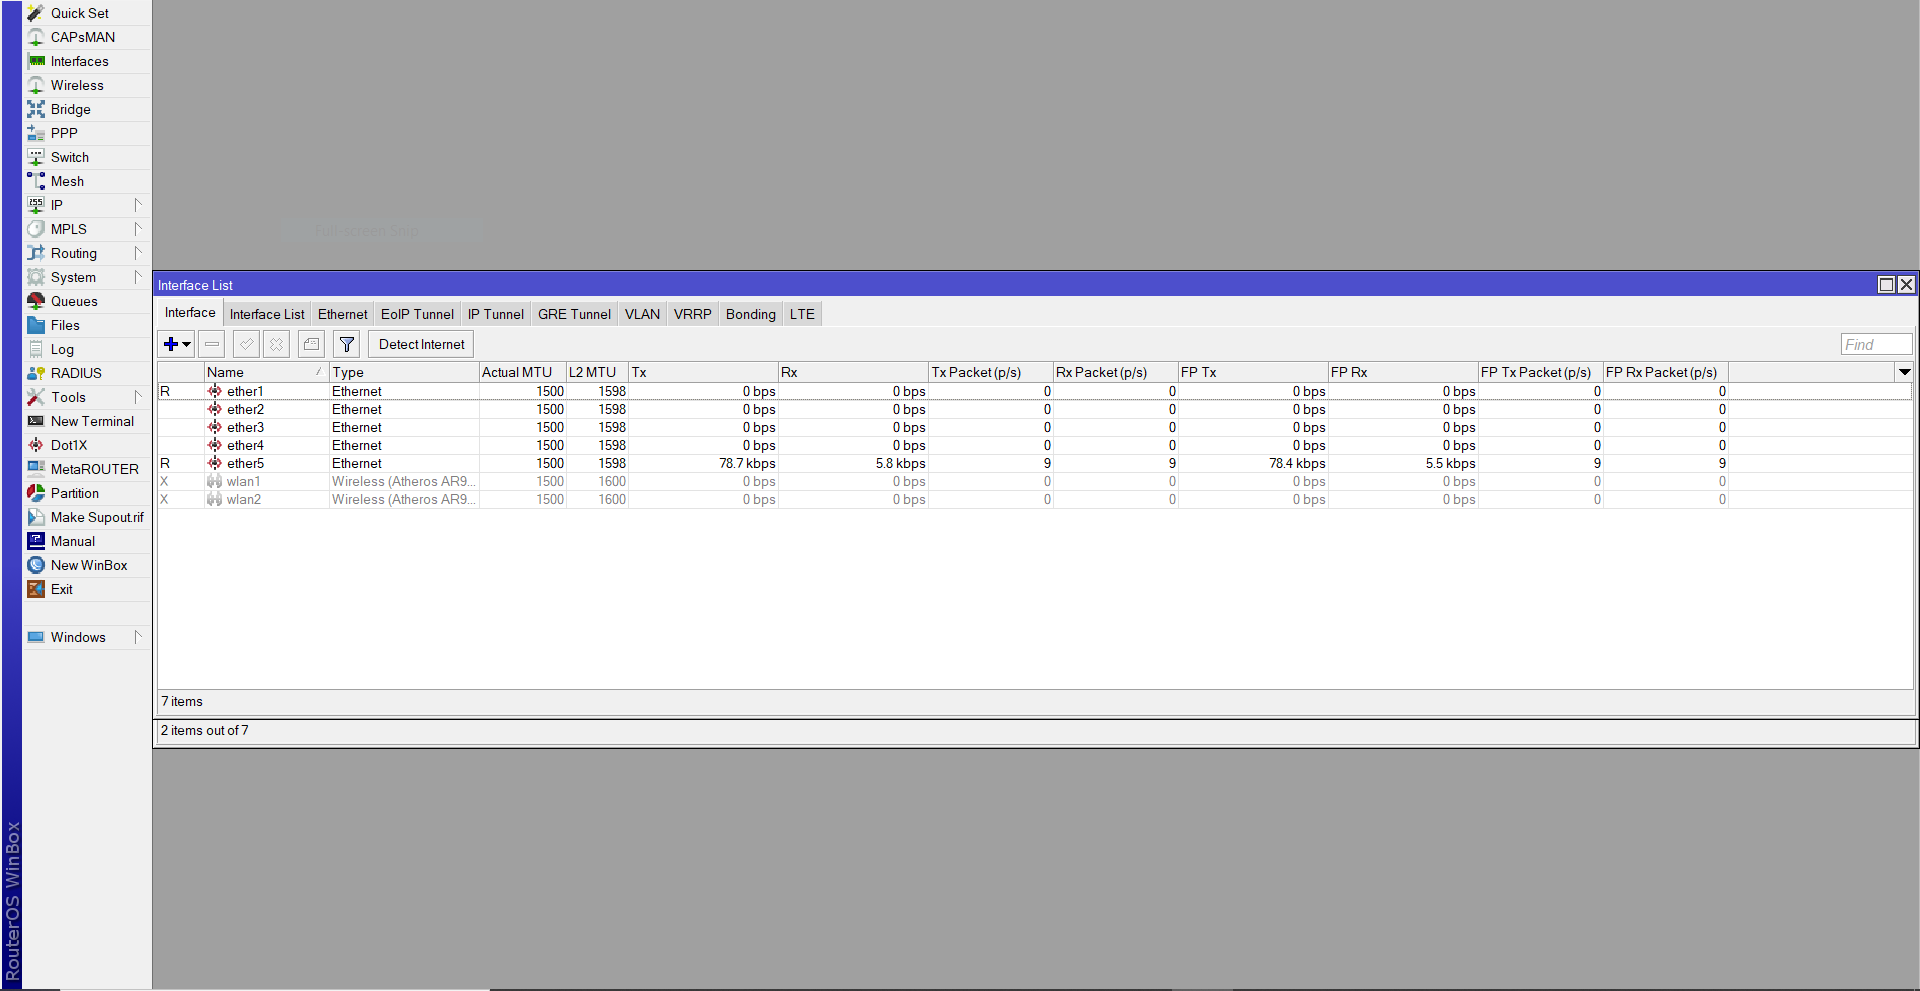Viewport: 1920px width, 991px height.
Task: Switch to the VRRP tab
Action: [693, 314]
